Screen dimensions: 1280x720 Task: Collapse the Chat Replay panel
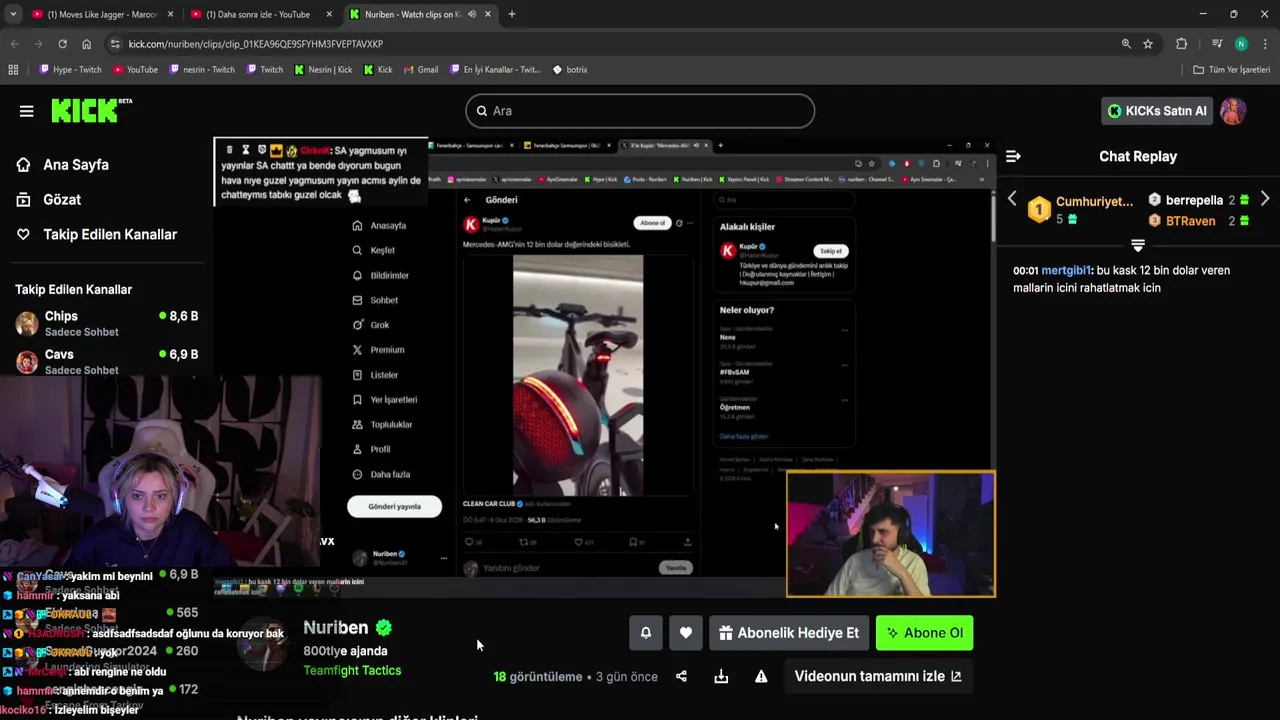coord(1013,156)
